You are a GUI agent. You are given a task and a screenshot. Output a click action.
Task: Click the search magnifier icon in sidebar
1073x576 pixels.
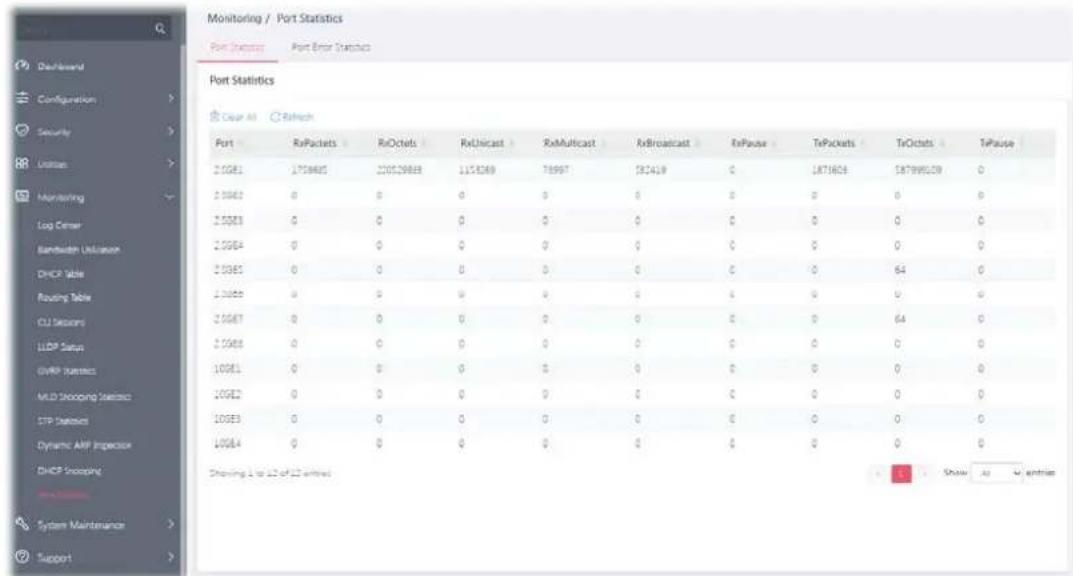pyautogui.click(x=160, y=28)
